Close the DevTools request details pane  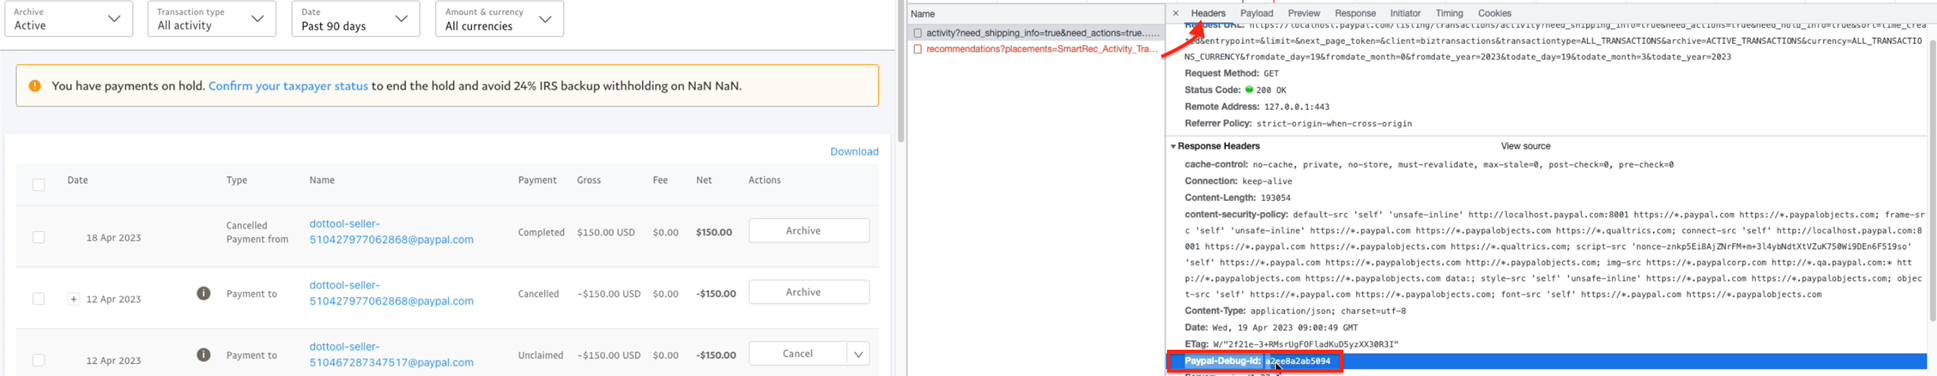[1176, 13]
